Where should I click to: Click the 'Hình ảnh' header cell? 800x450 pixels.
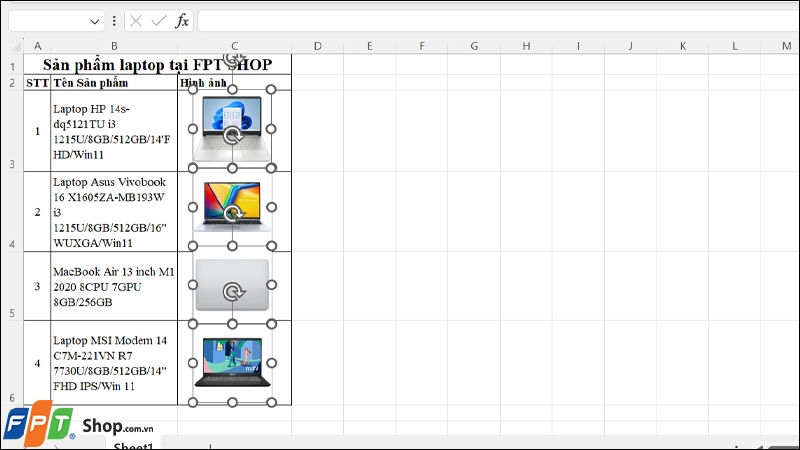[234, 83]
